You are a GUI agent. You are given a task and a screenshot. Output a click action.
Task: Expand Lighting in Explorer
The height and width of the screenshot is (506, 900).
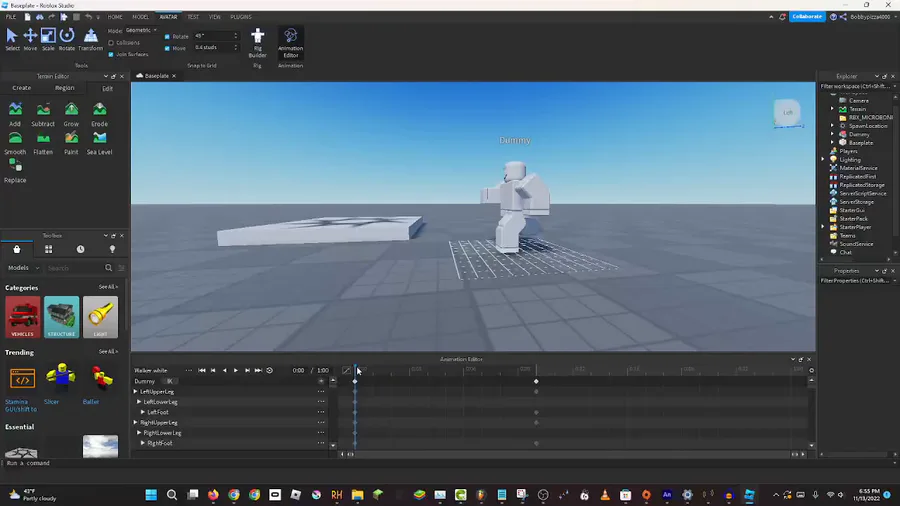[823, 159]
